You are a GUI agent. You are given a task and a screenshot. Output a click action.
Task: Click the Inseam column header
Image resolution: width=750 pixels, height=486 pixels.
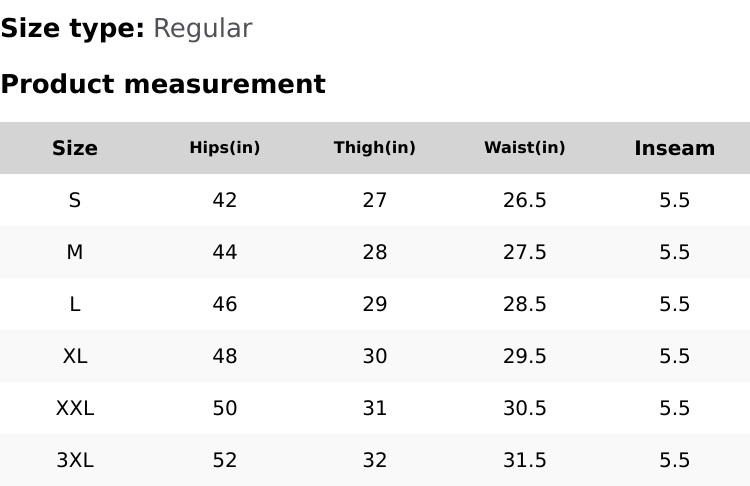pyautogui.click(x=675, y=148)
